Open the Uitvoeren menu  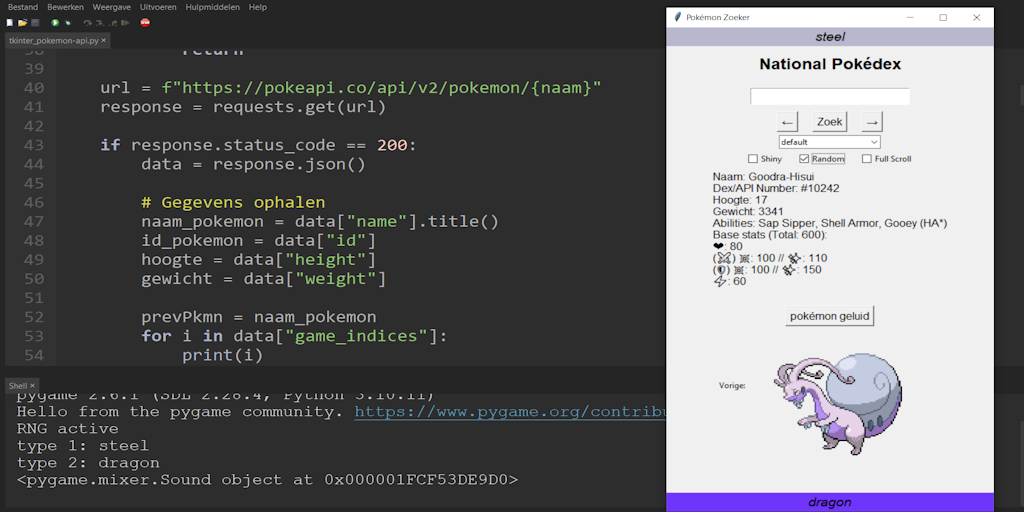tap(159, 7)
